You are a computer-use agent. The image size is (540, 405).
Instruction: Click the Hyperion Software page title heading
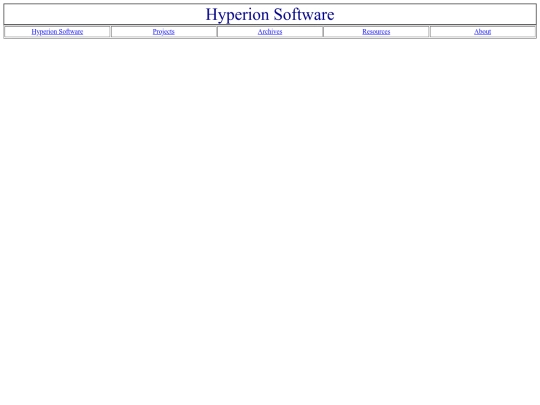[270, 14]
